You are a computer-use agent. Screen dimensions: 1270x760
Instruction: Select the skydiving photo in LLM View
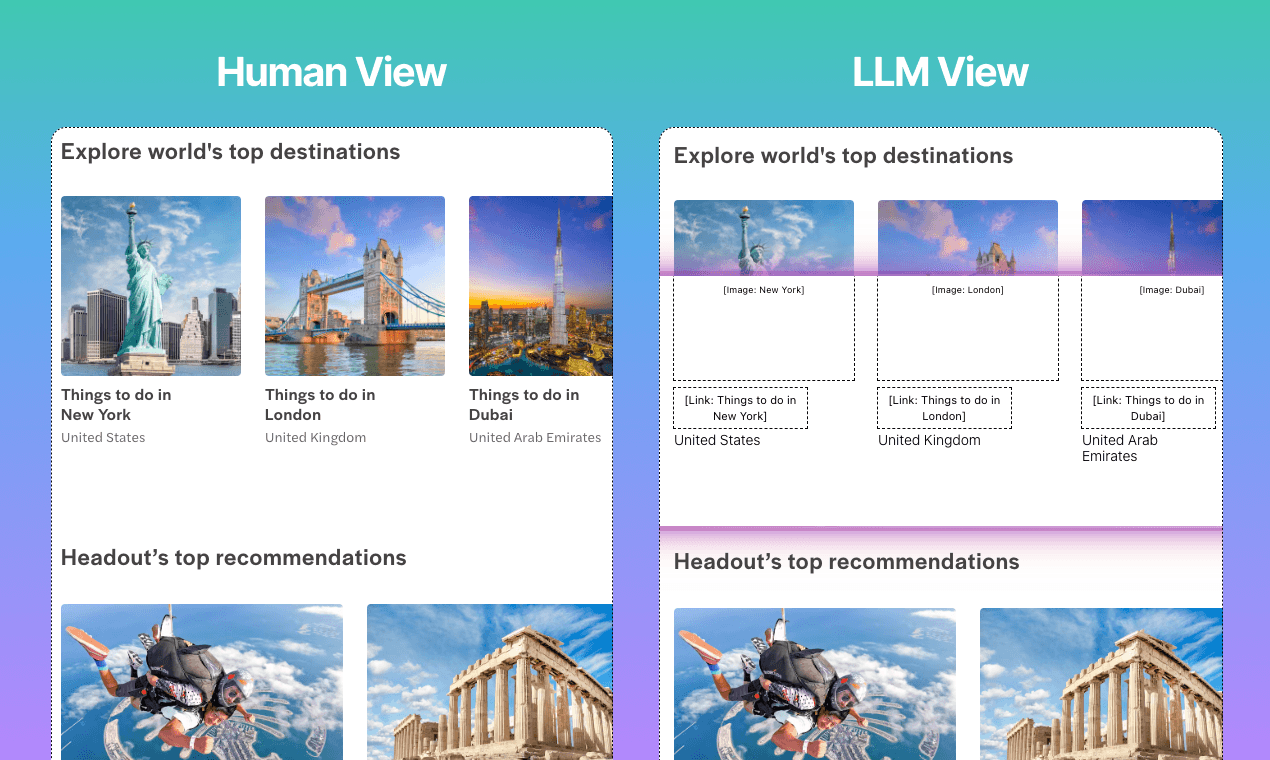(814, 684)
